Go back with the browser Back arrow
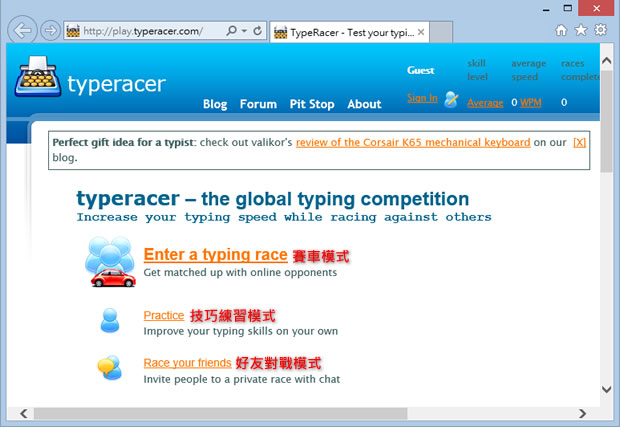 pyautogui.click(x=22, y=30)
